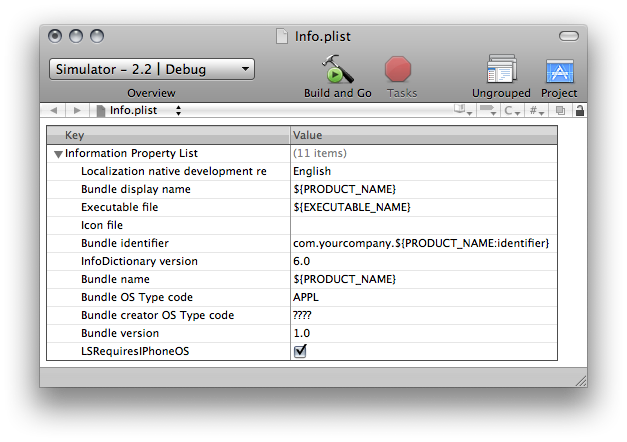Select the Bundle display name key
The width and height of the screenshot is (627, 442).
click(x=136, y=189)
